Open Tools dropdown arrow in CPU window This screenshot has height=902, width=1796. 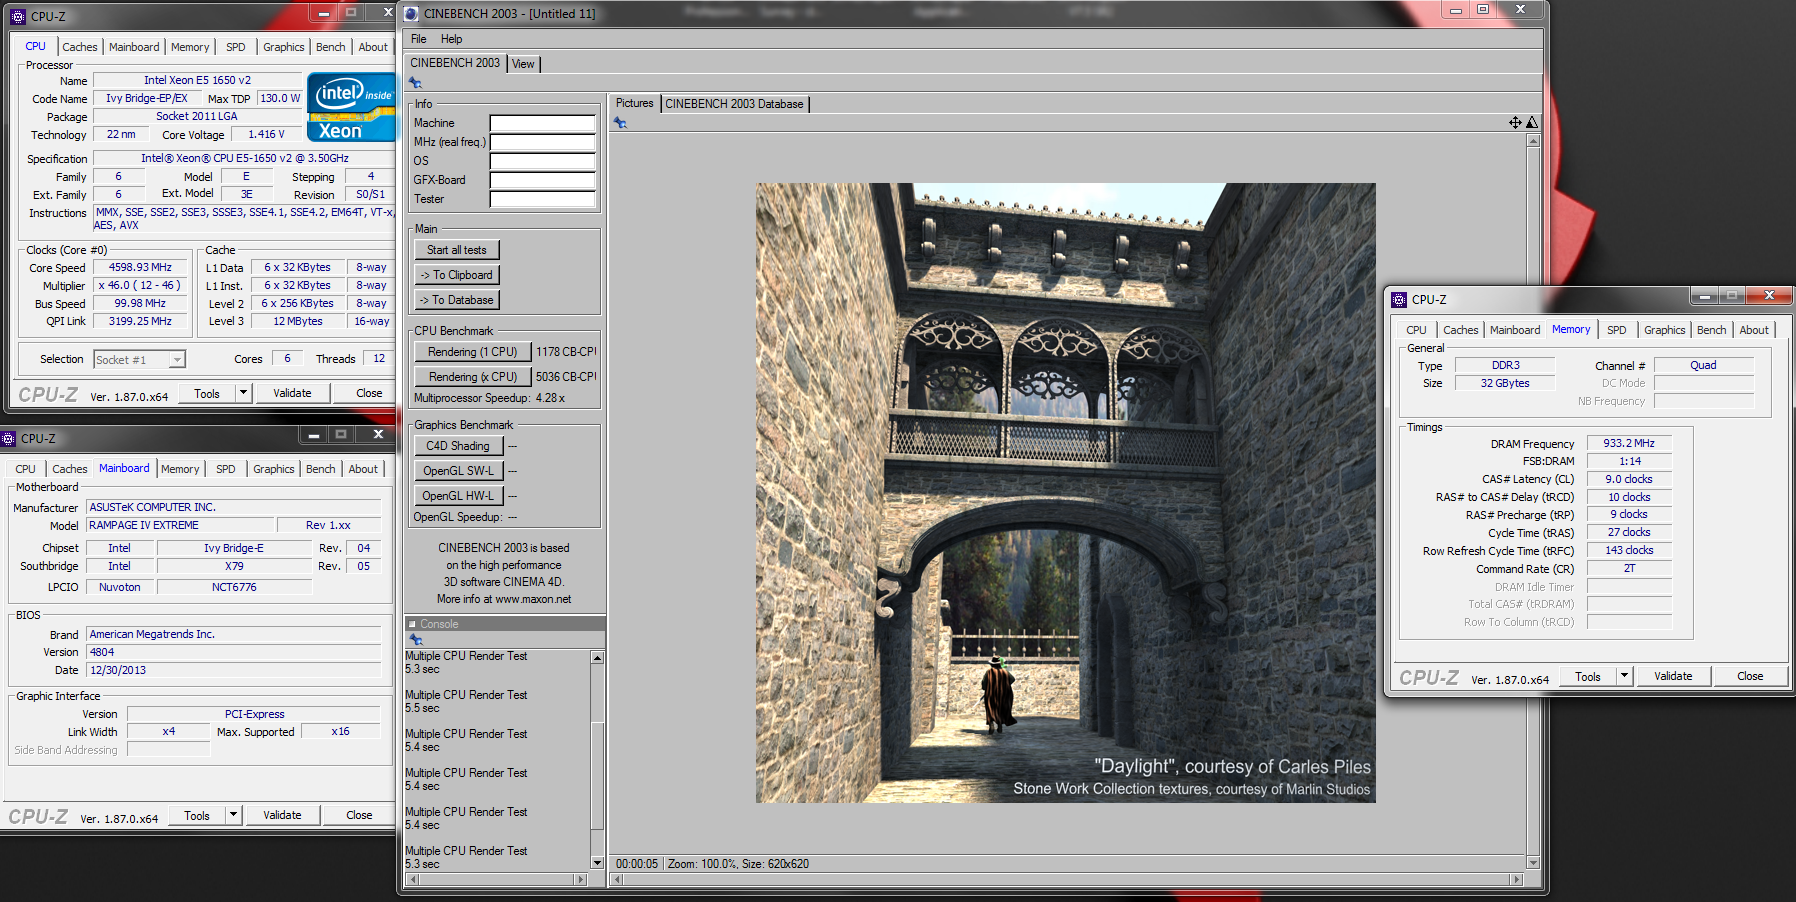click(x=243, y=393)
